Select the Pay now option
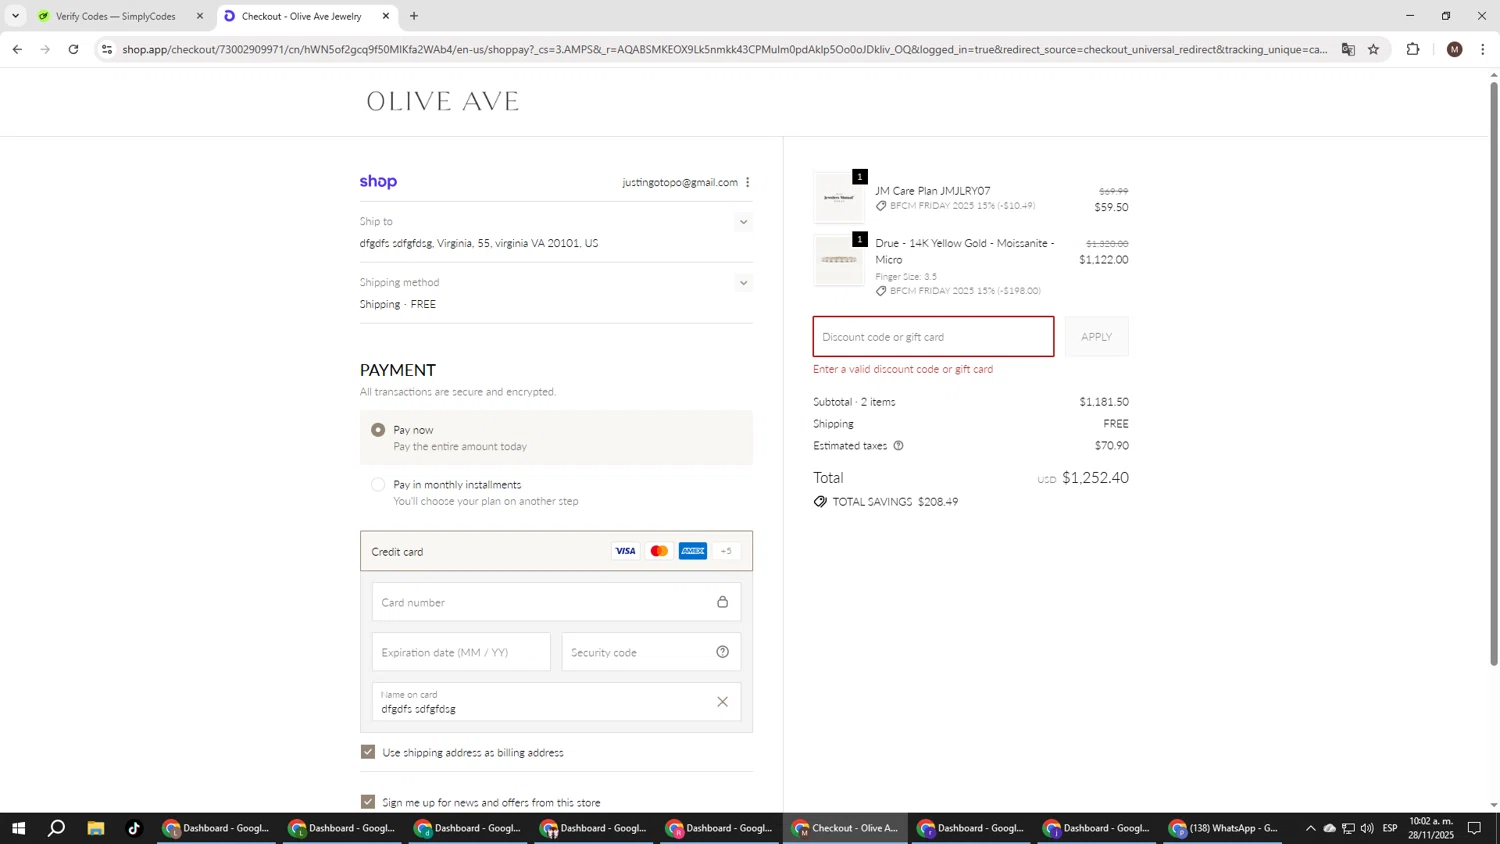The height and width of the screenshot is (844, 1500). (x=378, y=430)
